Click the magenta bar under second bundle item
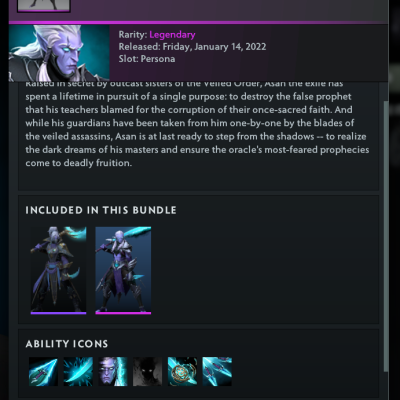Image resolution: width=400 pixels, height=400 pixels. pyautogui.click(x=123, y=313)
